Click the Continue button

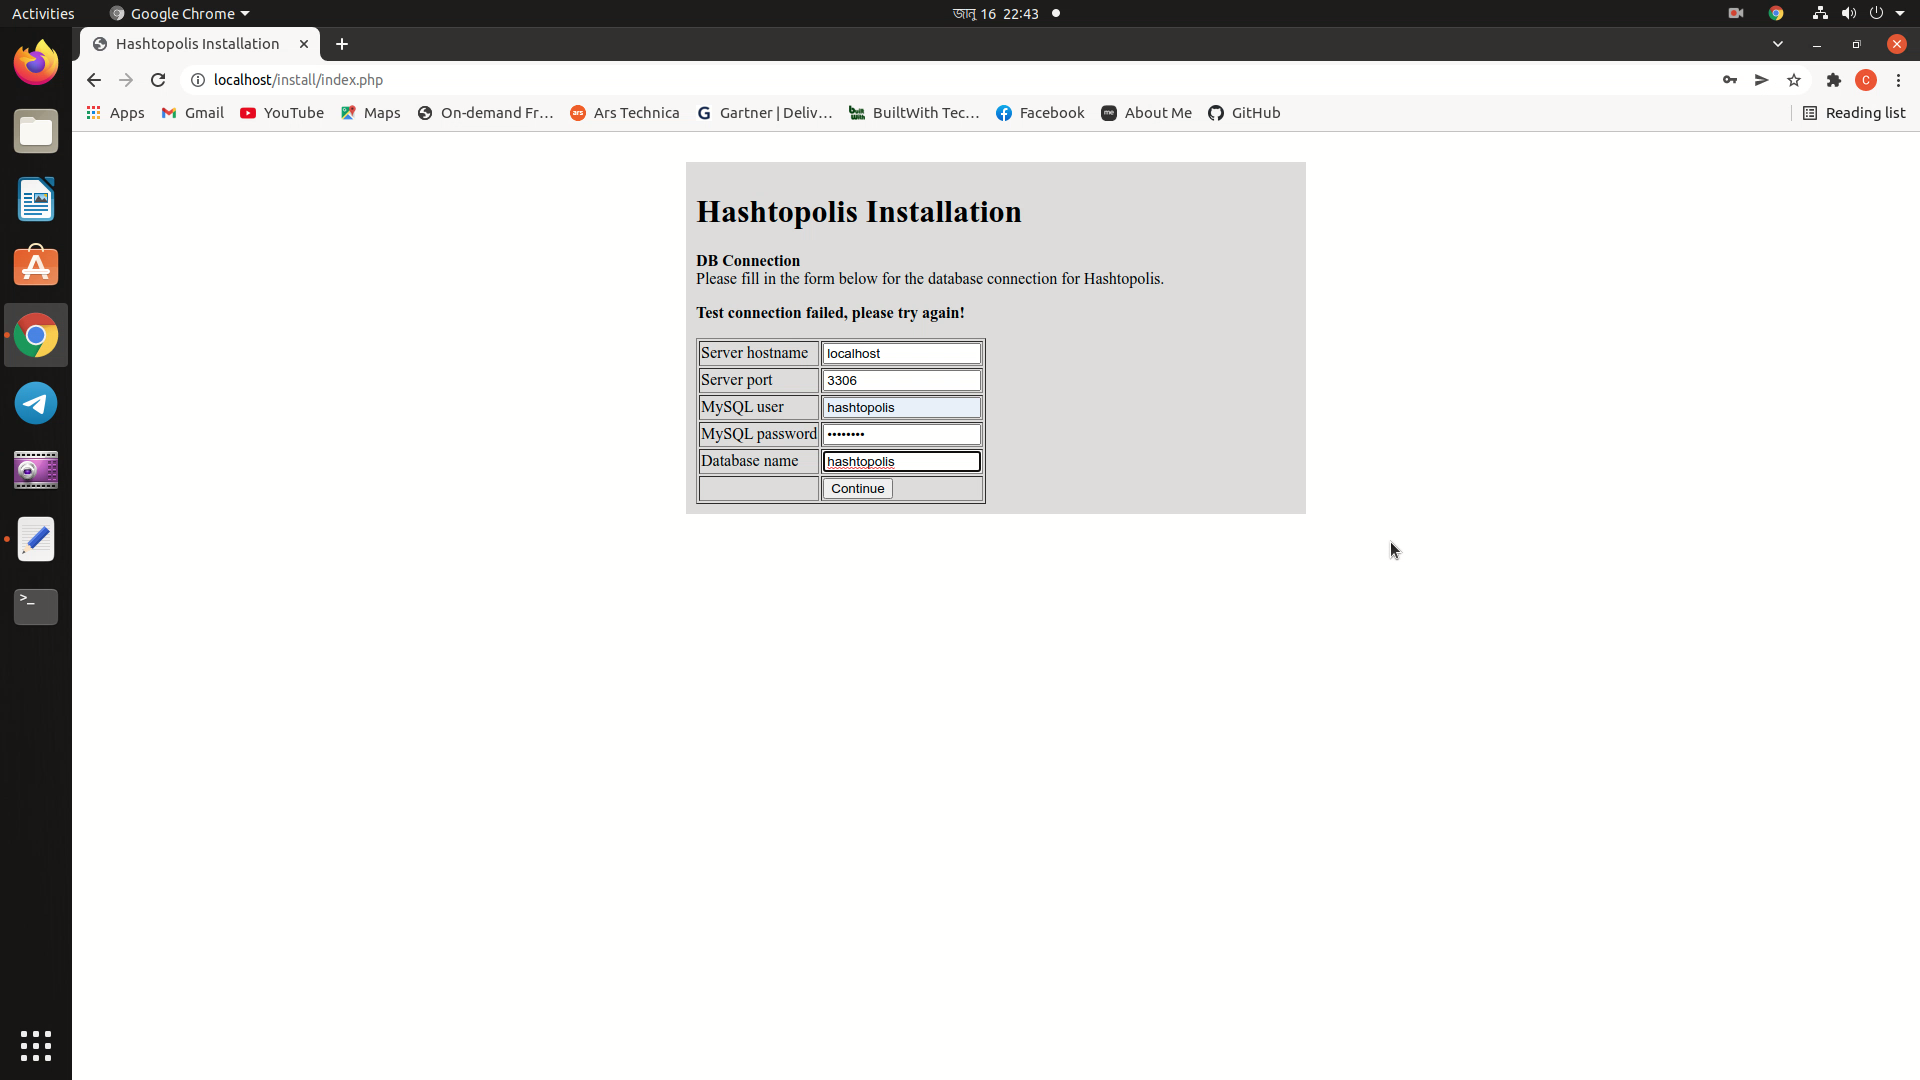click(856, 488)
